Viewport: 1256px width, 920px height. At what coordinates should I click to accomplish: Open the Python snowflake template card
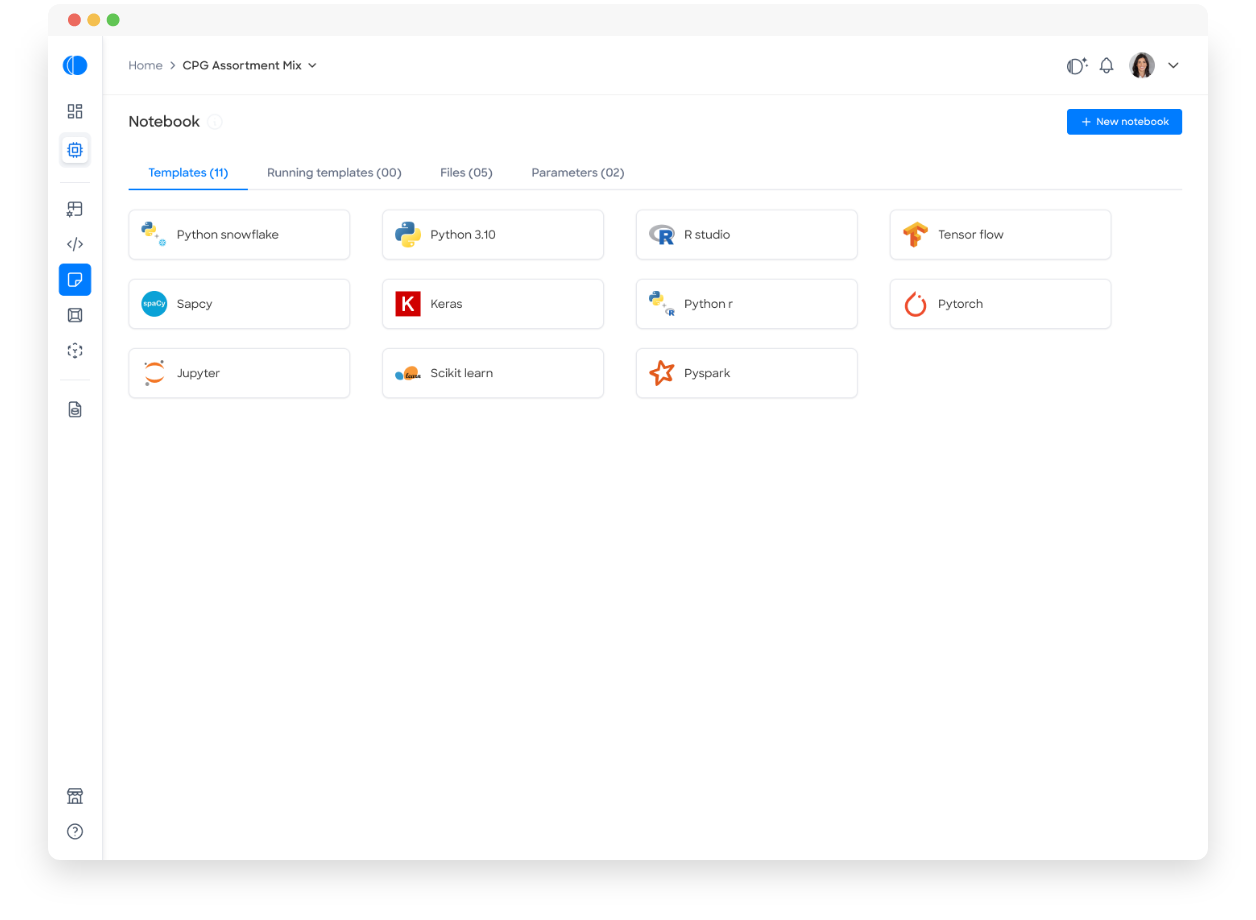(x=239, y=235)
